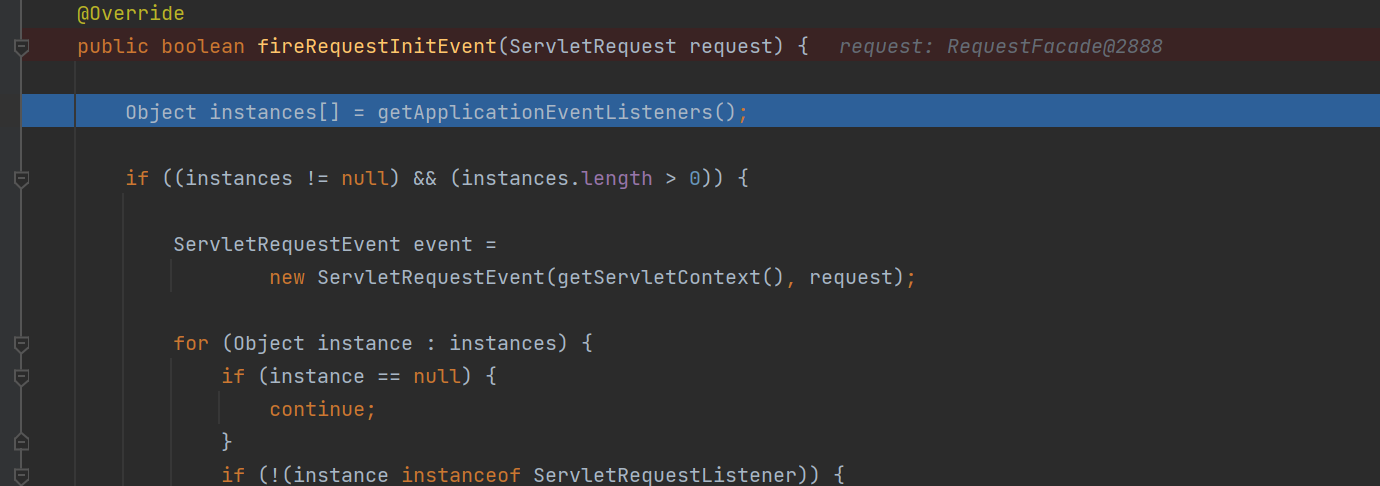The image size is (1380, 486).
Task: Click the Object instances[] variable declaration
Action: pos(233,112)
